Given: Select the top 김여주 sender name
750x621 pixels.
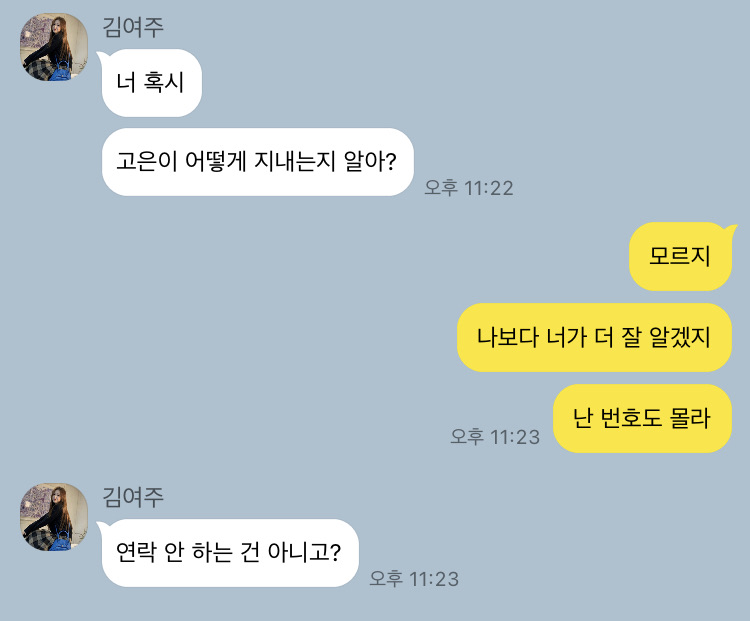Looking at the screenshot, I should [133, 27].
